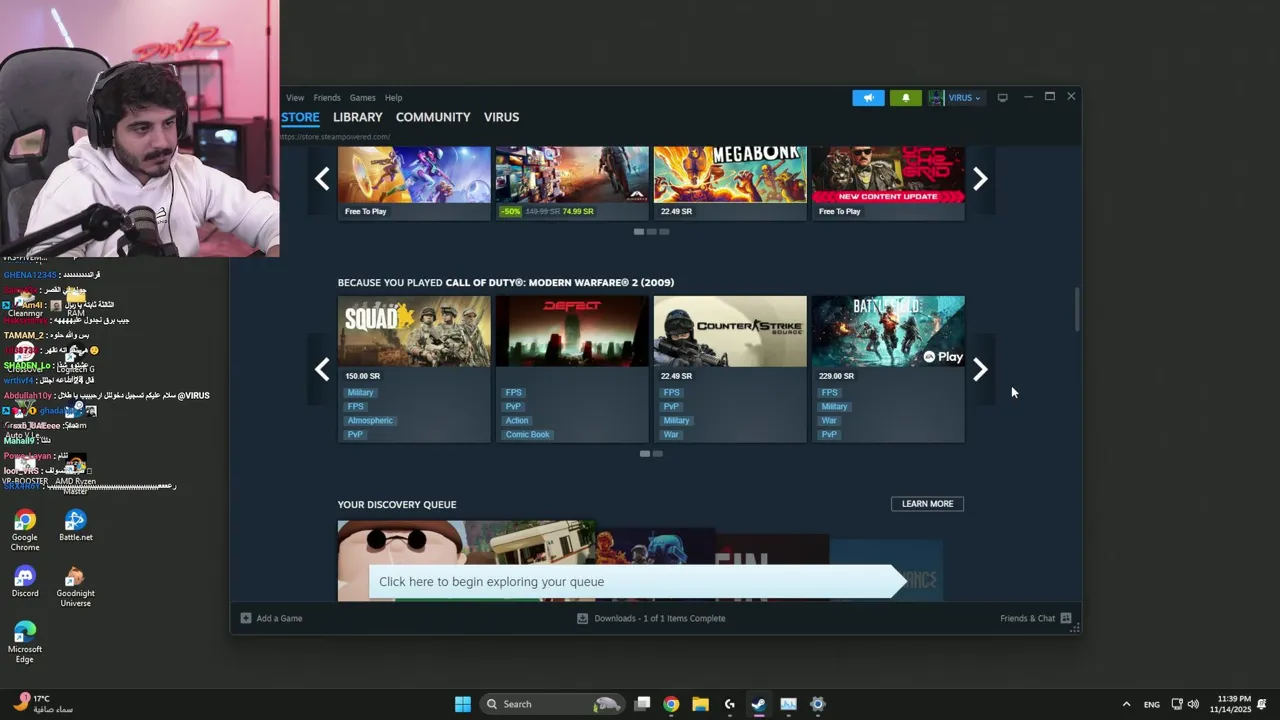The image size is (1280, 720).
Task: Switch to the LIBRARY tab
Action: (x=358, y=117)
